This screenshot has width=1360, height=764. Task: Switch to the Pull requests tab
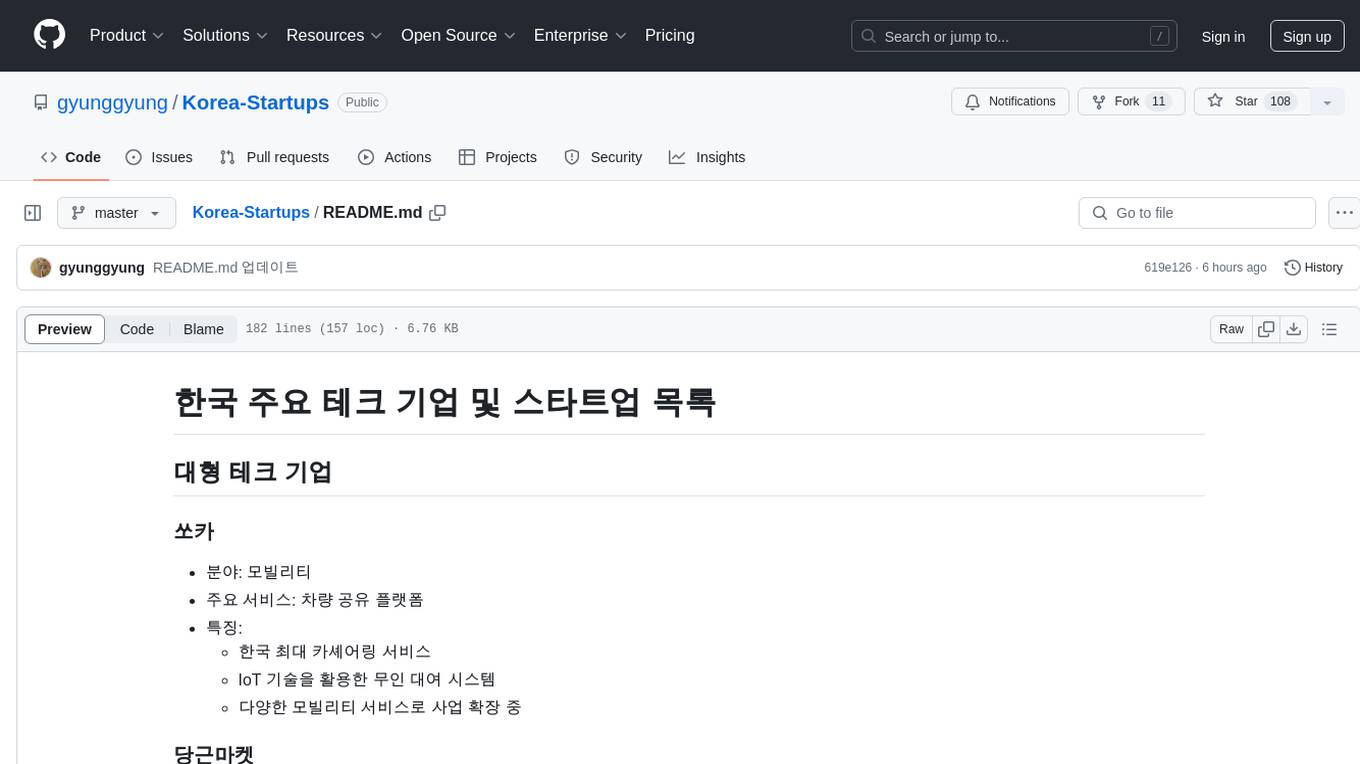coord(274,157)
